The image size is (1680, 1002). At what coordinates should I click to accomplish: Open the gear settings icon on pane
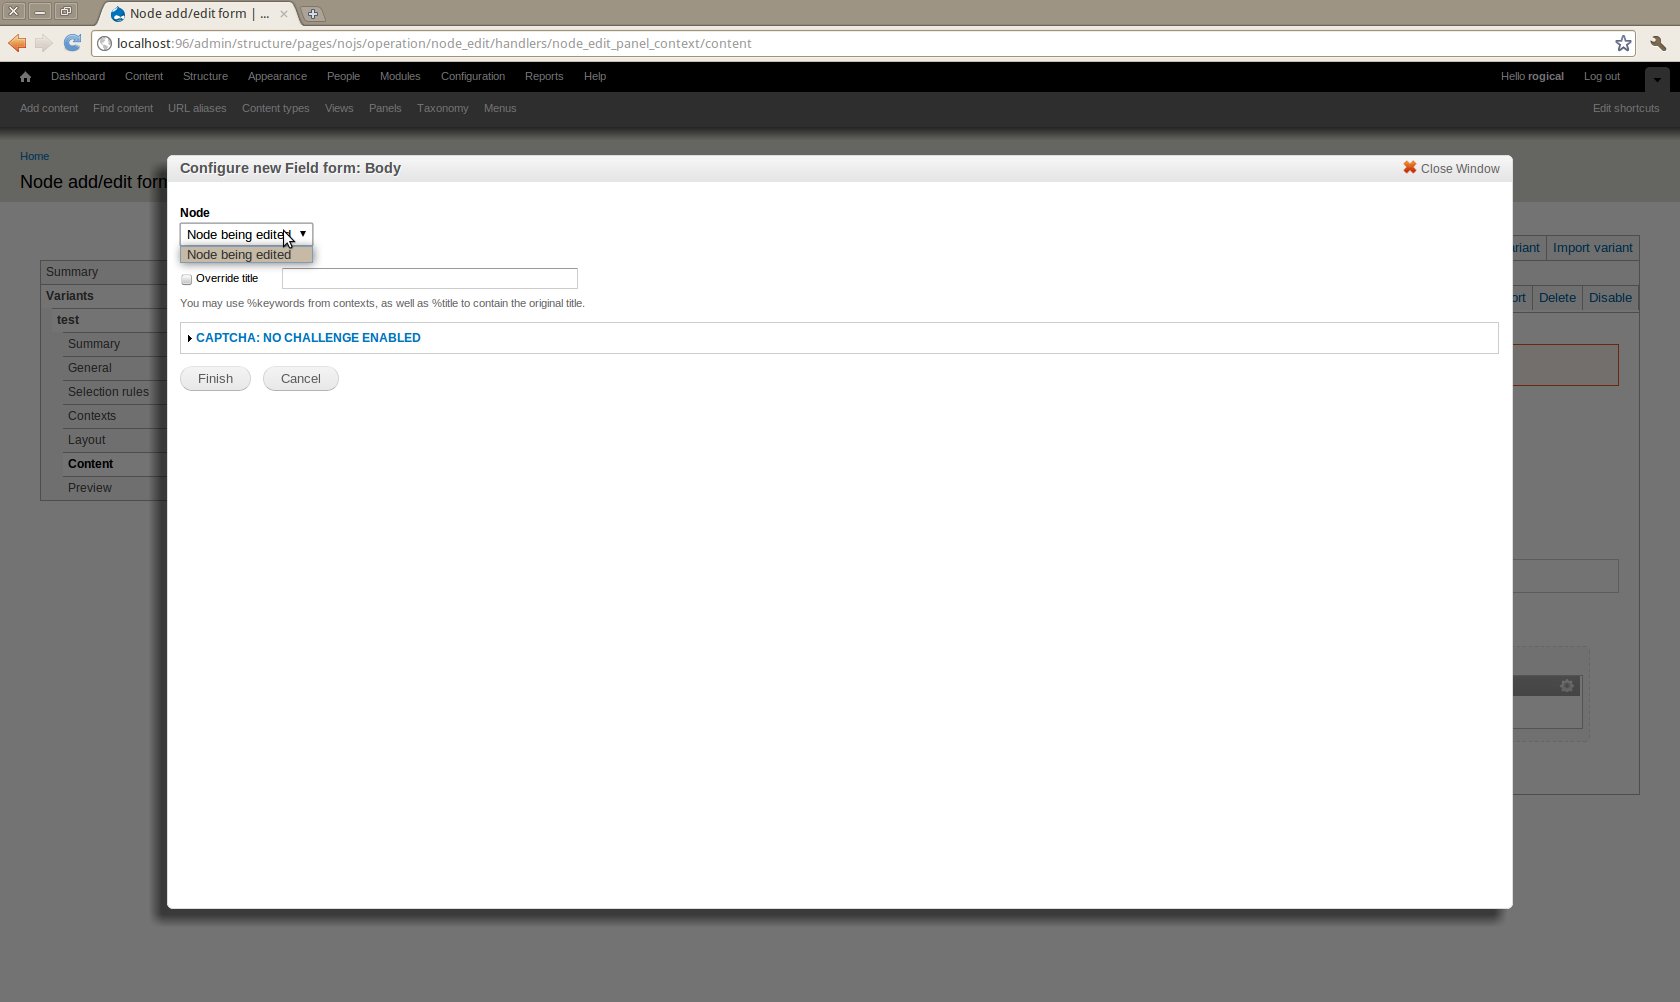click(1567, 686)
